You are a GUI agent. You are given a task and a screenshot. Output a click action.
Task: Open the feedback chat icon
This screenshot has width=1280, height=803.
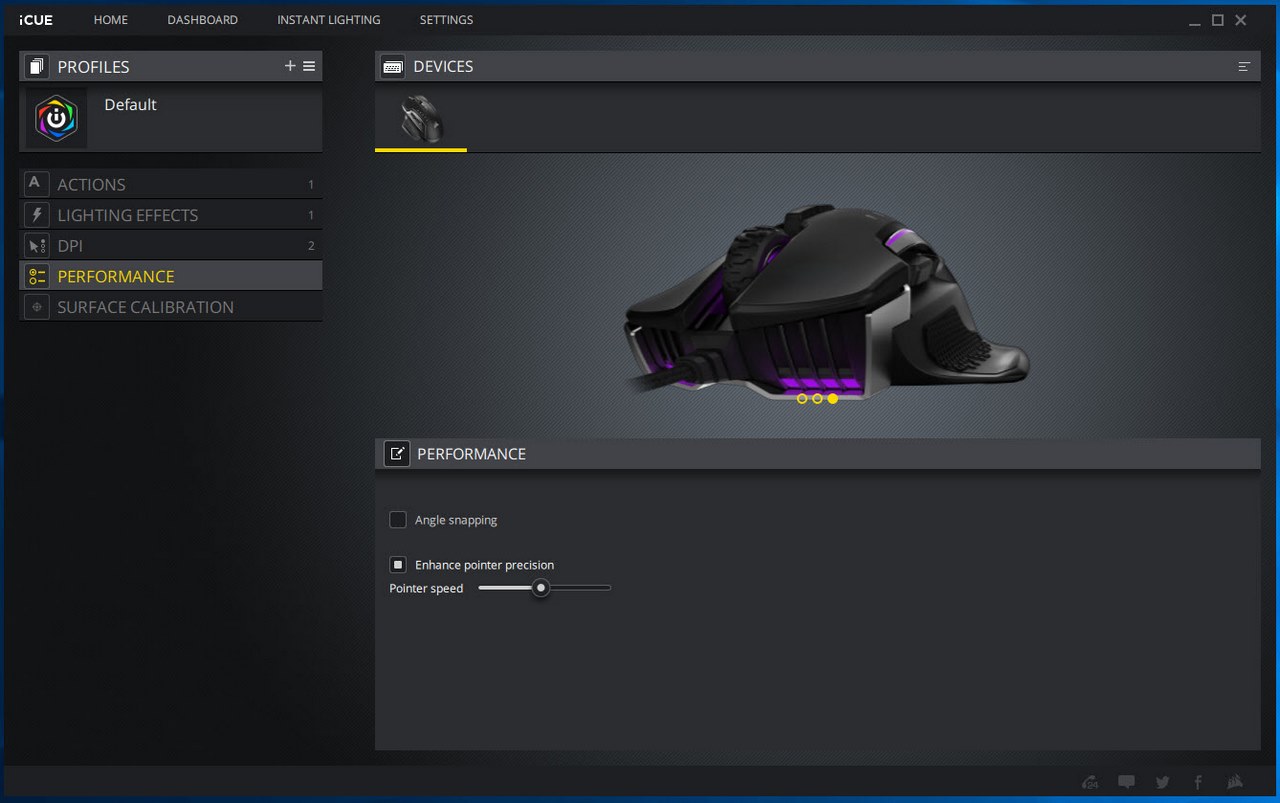click(x=1127, y=782)
